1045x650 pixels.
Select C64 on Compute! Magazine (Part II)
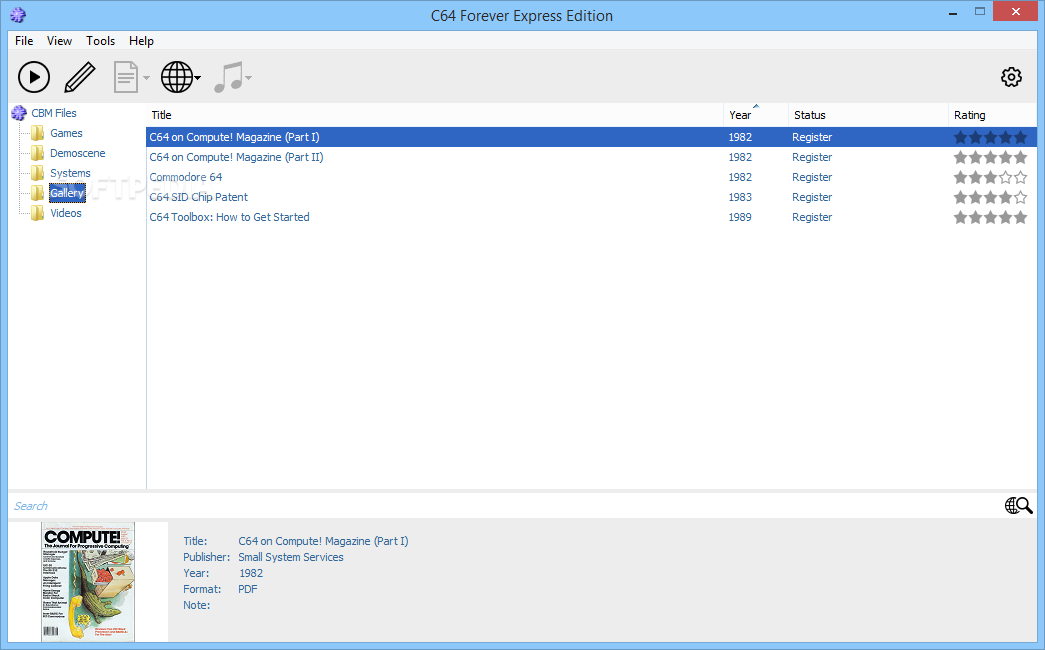(236, 157)
